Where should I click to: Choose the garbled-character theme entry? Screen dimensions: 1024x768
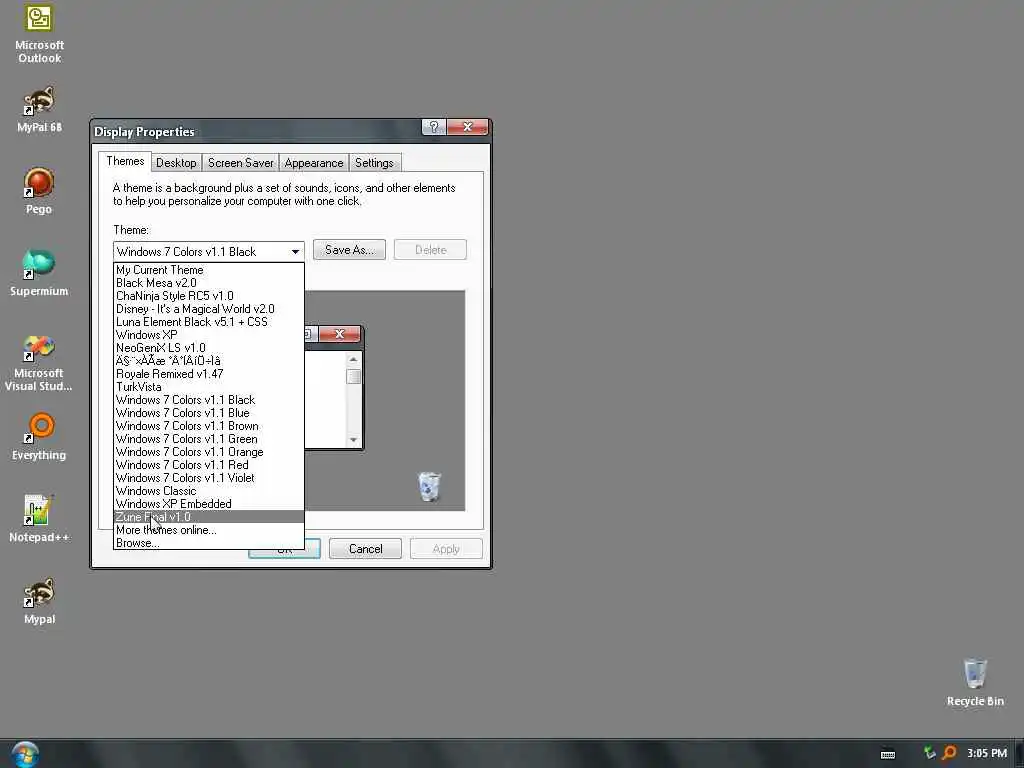click(x=208, y=360)
